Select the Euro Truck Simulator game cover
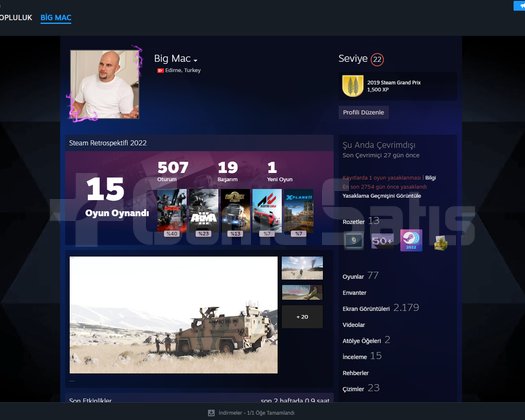The image size is (525, 420). (235, 211)
